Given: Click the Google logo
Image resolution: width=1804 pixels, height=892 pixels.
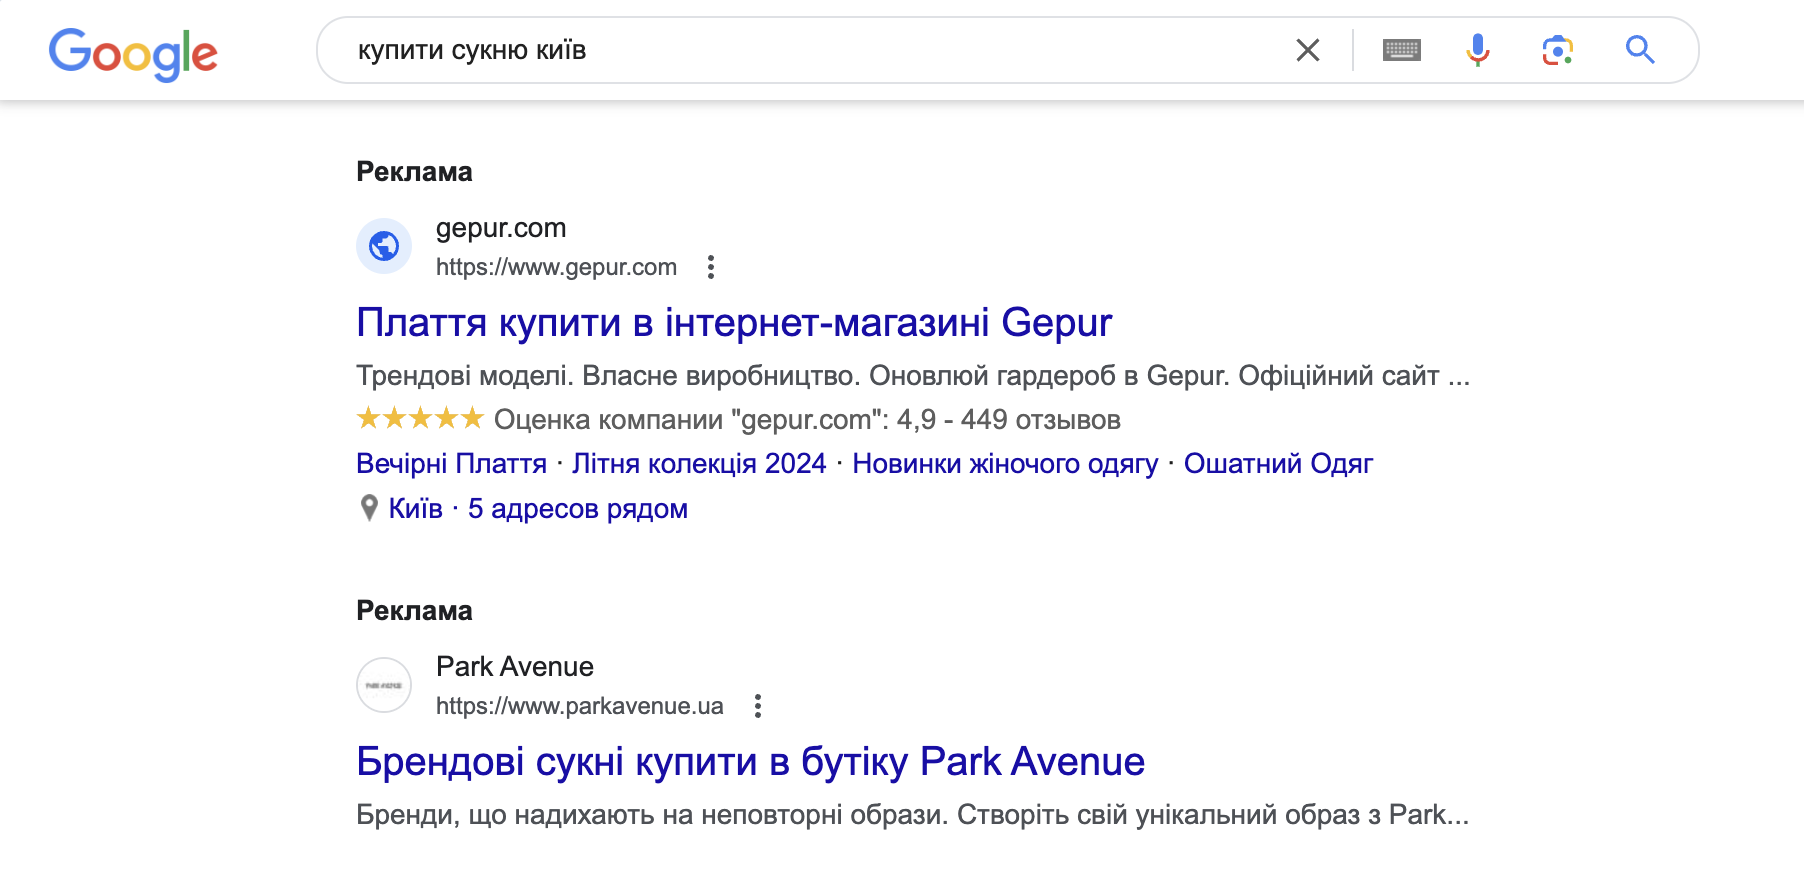Looking at the screenshot, I should pos(133,53).
